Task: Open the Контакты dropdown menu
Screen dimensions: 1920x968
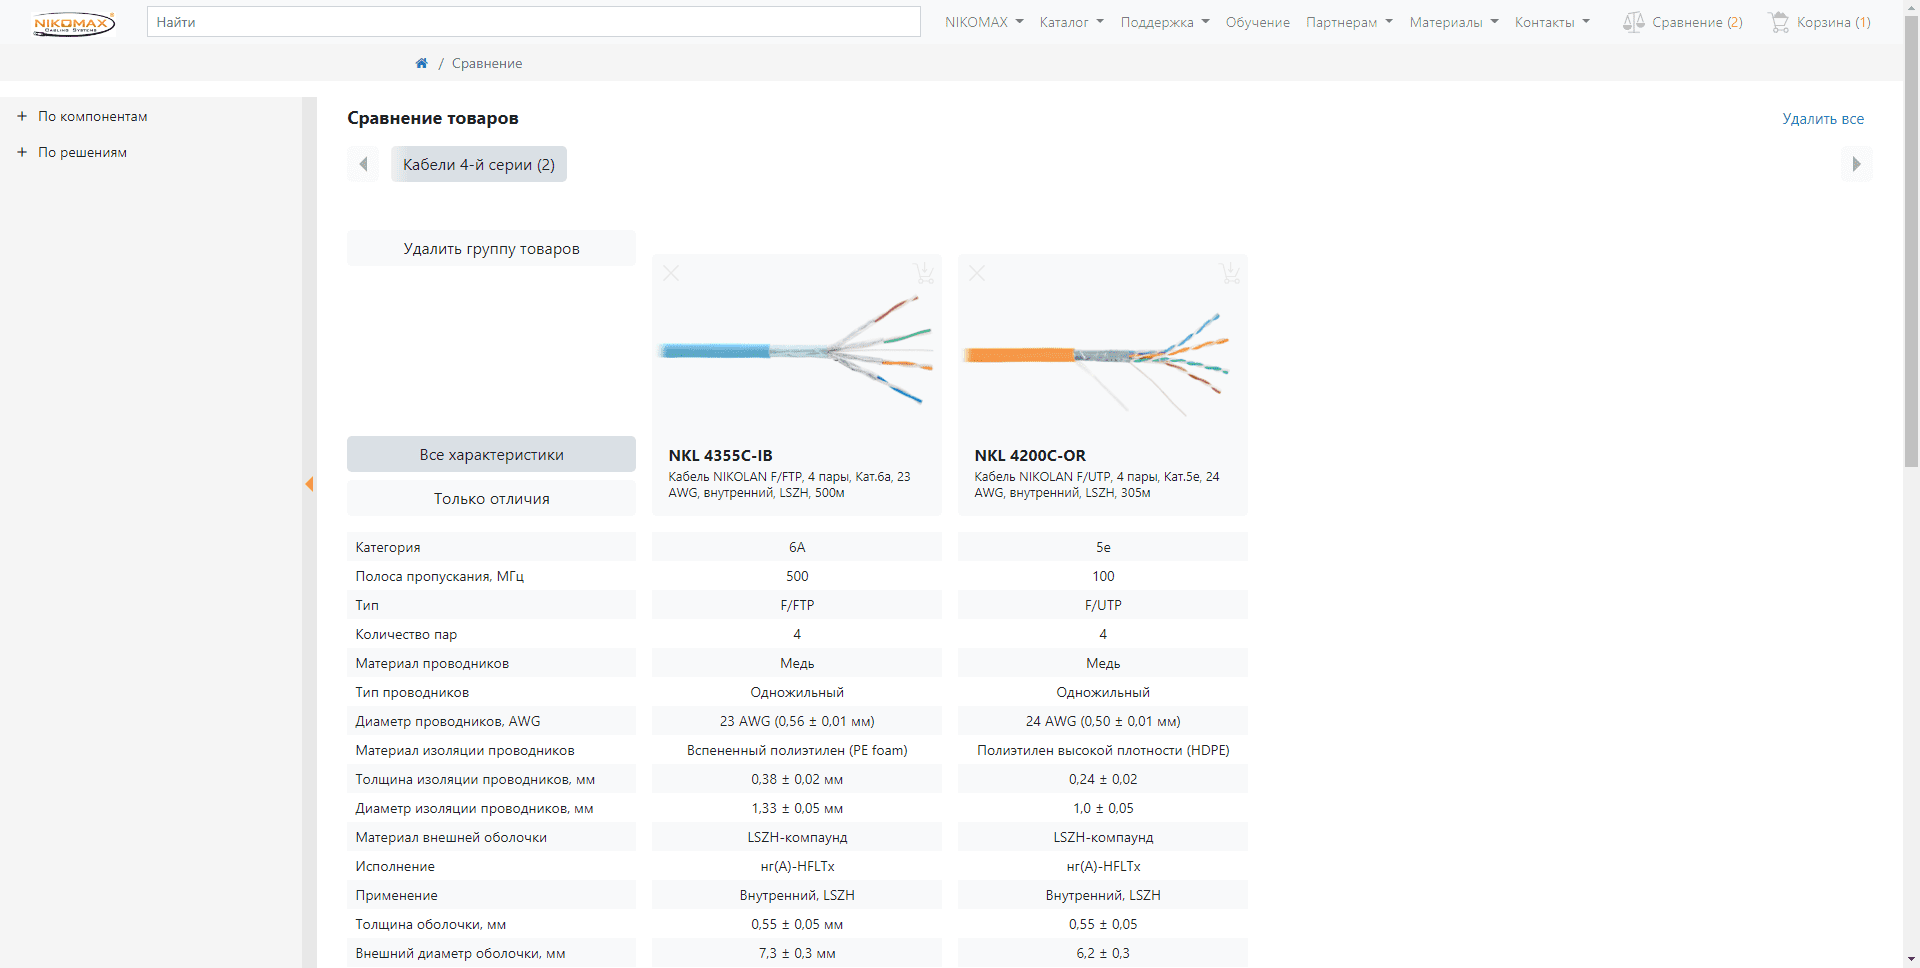Action: coord(1552,22)
